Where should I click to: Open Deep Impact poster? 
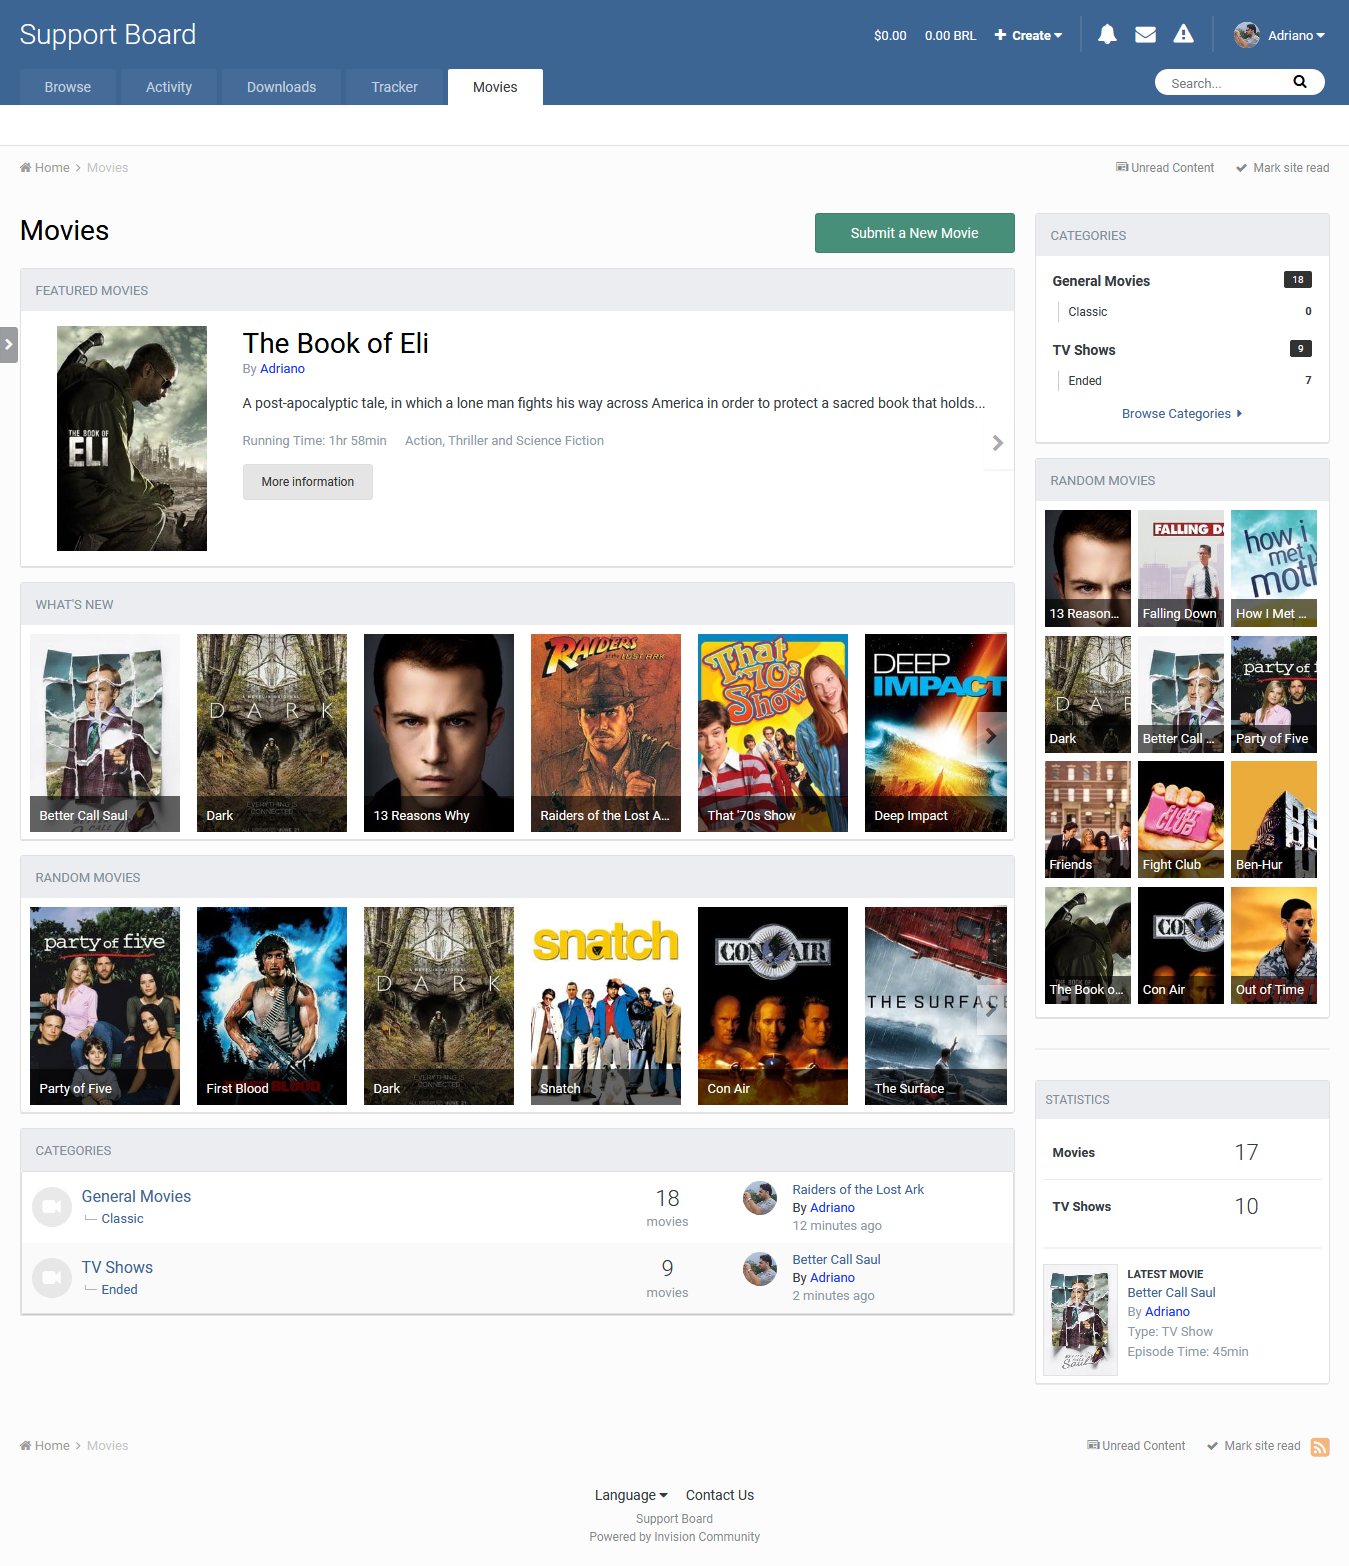point(936,733)
